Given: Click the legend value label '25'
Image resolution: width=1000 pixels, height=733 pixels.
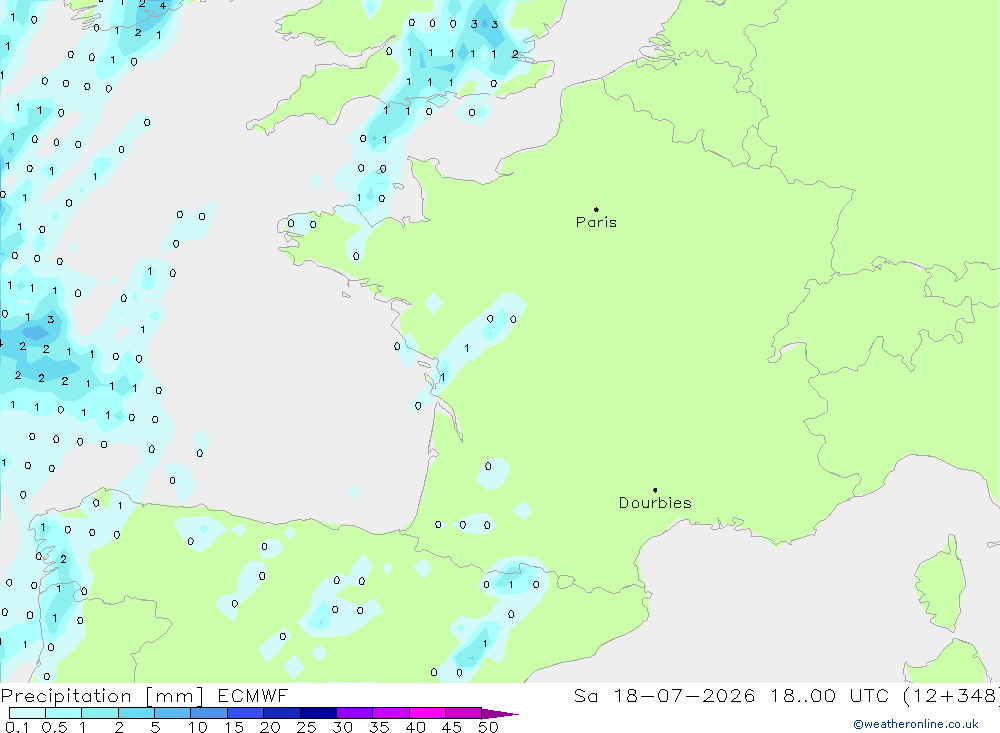Looking at the screenshot, I should (x=307, y=727).
